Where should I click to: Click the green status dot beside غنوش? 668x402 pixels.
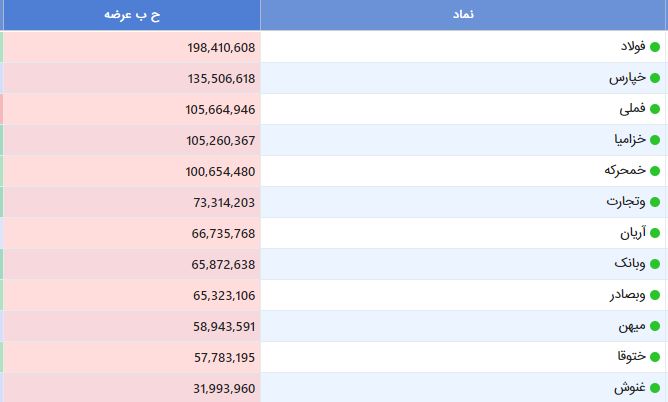click(655, 388)
